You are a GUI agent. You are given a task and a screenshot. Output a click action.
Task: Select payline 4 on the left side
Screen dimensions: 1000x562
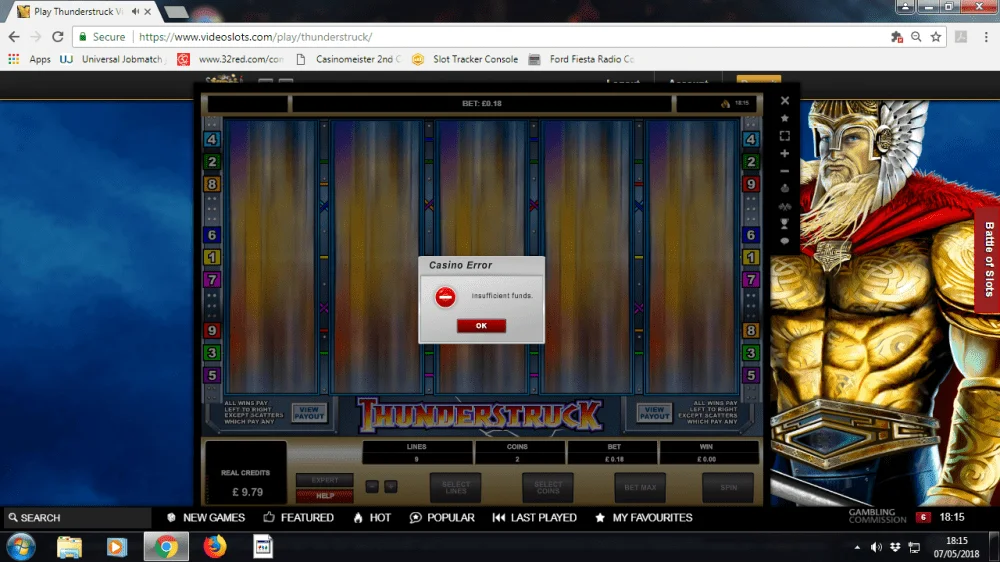click(x=212, y=139)
